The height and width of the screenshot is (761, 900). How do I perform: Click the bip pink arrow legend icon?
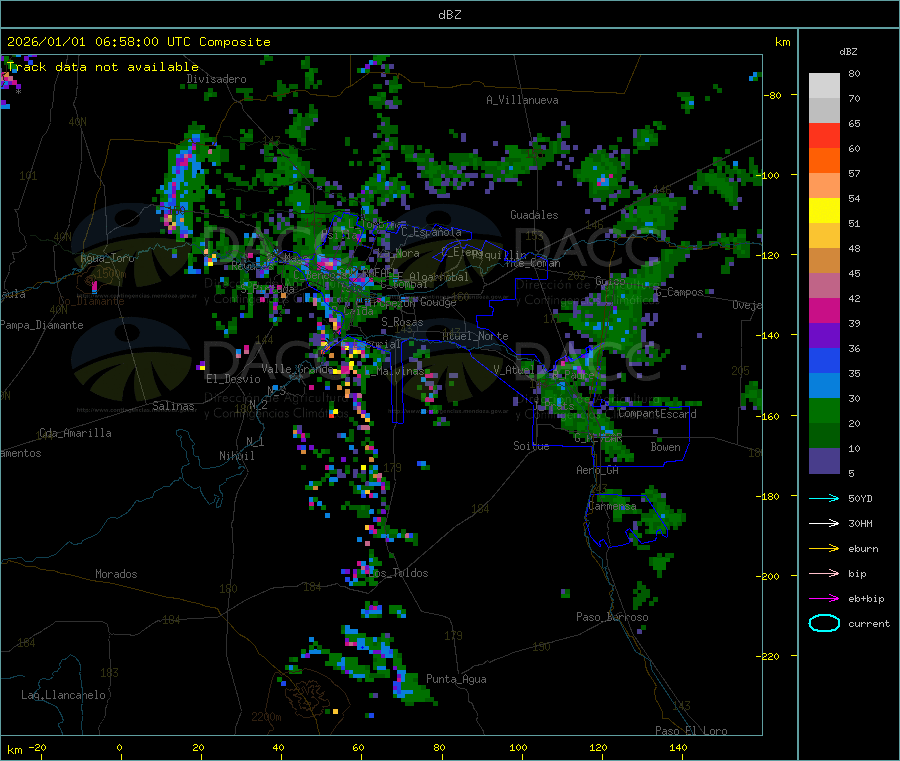[824, 573]
